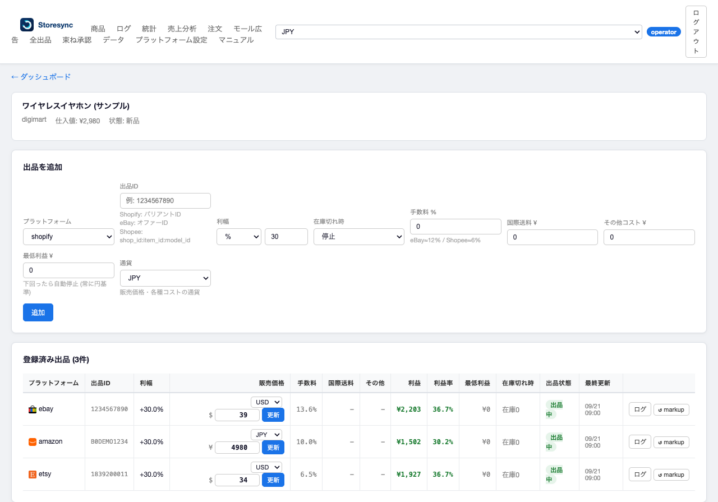Follow the ← ダッシュボード back link
This screenshot has height=502, width=718.
41,77
